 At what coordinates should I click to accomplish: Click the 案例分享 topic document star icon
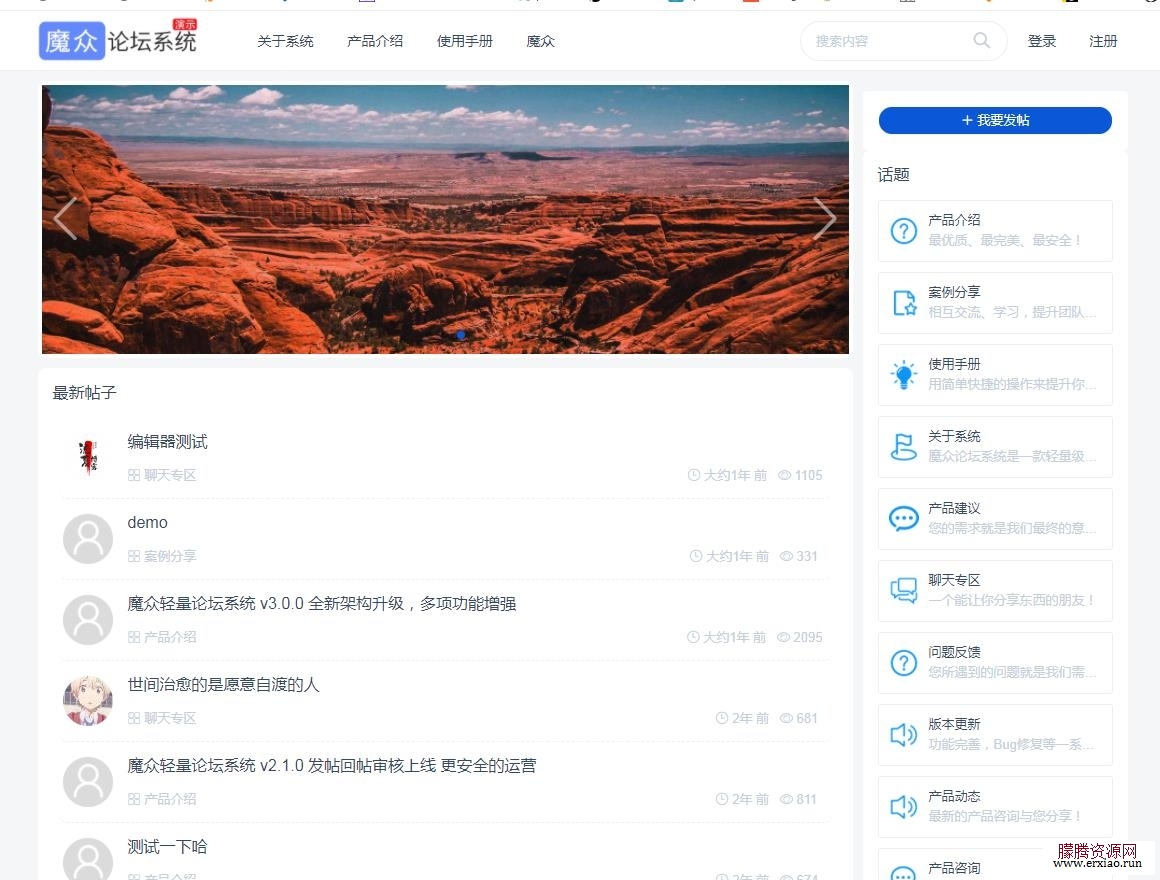pos(903,302)
